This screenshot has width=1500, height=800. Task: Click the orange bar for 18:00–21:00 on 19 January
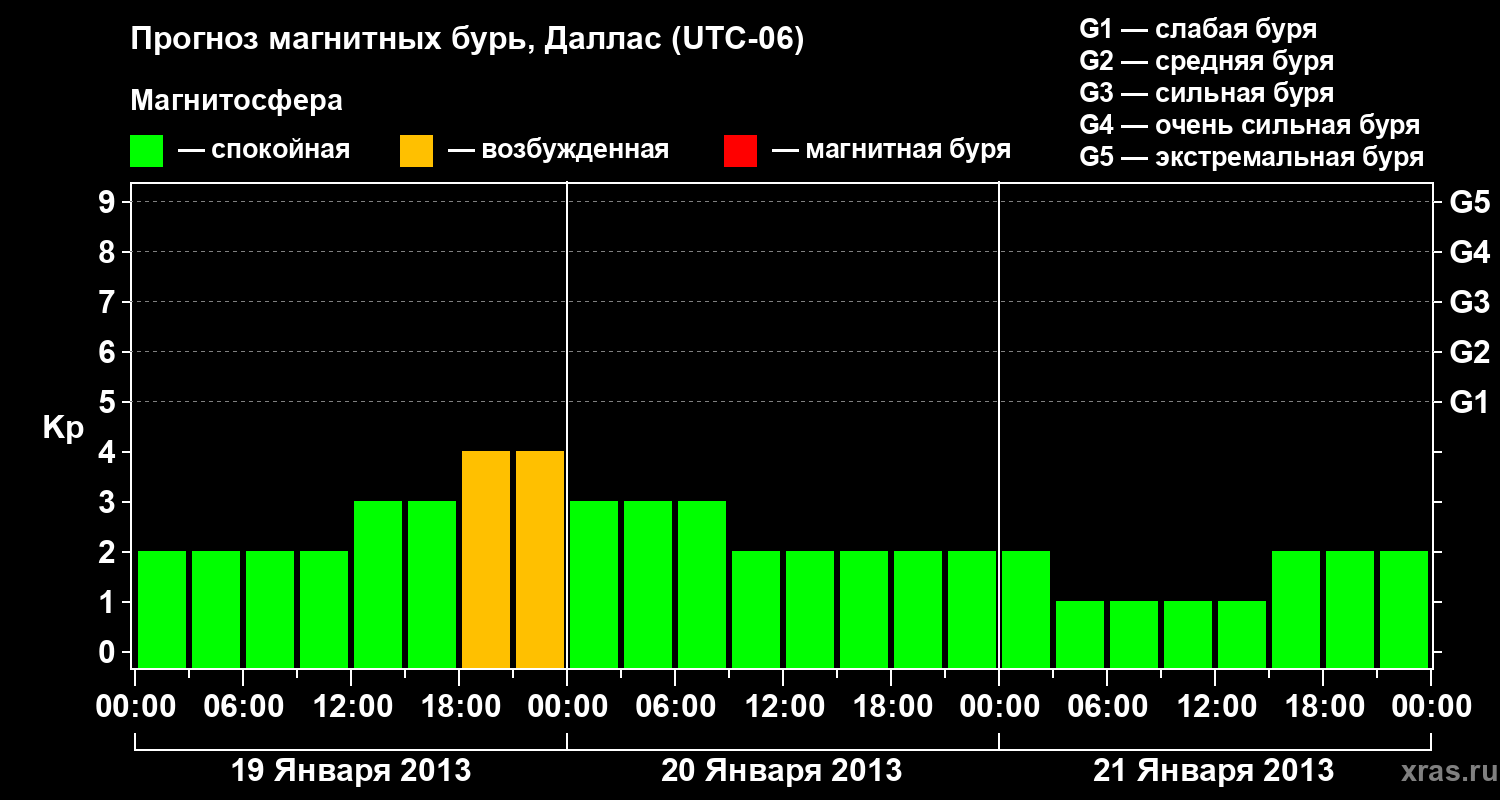pos(486,559)
